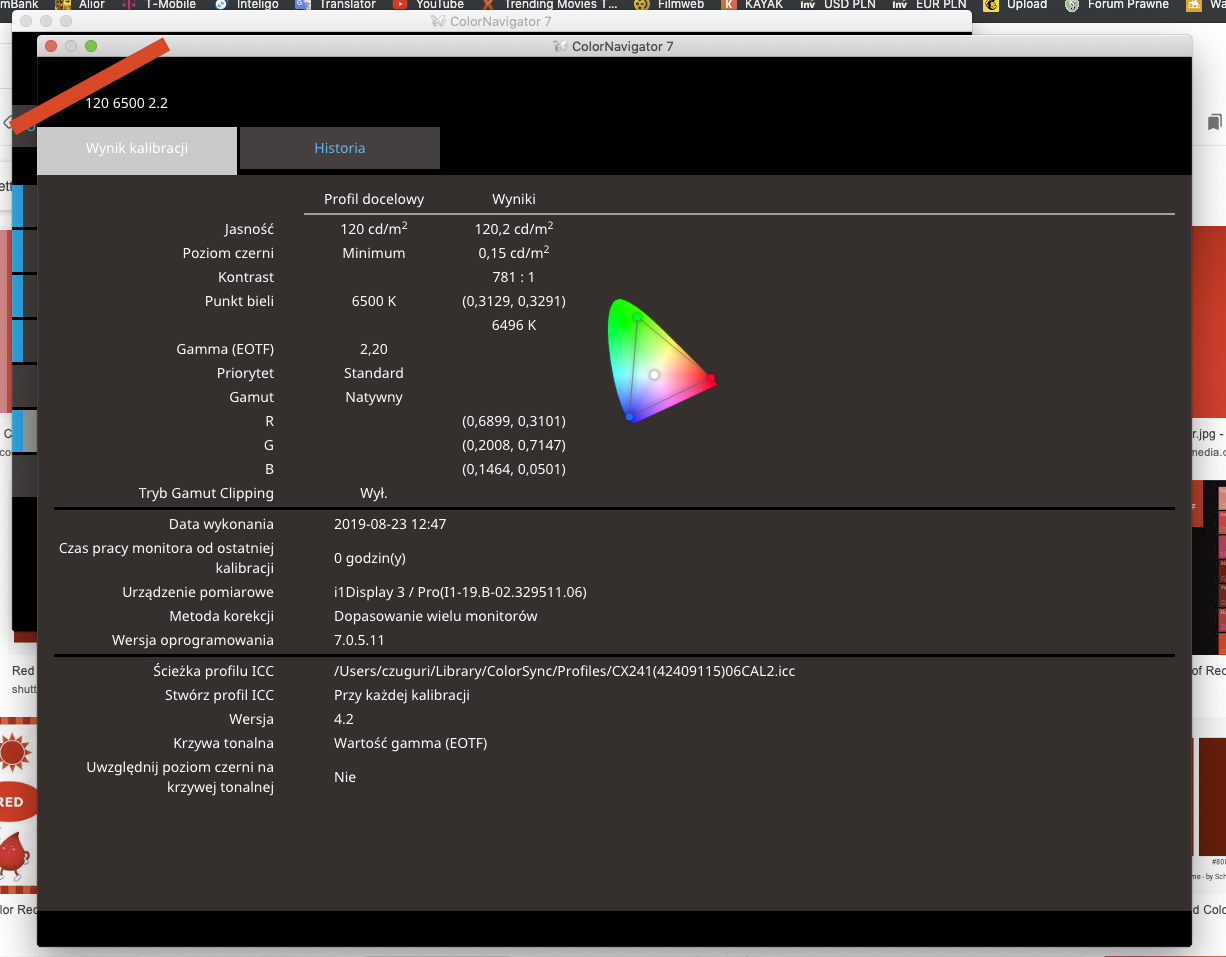The height and width of the screenshot is (957, 1226).
Task: Zoom the front ColorNavigator window with green button
Action: pyautogui.click(x=91, y=46)
